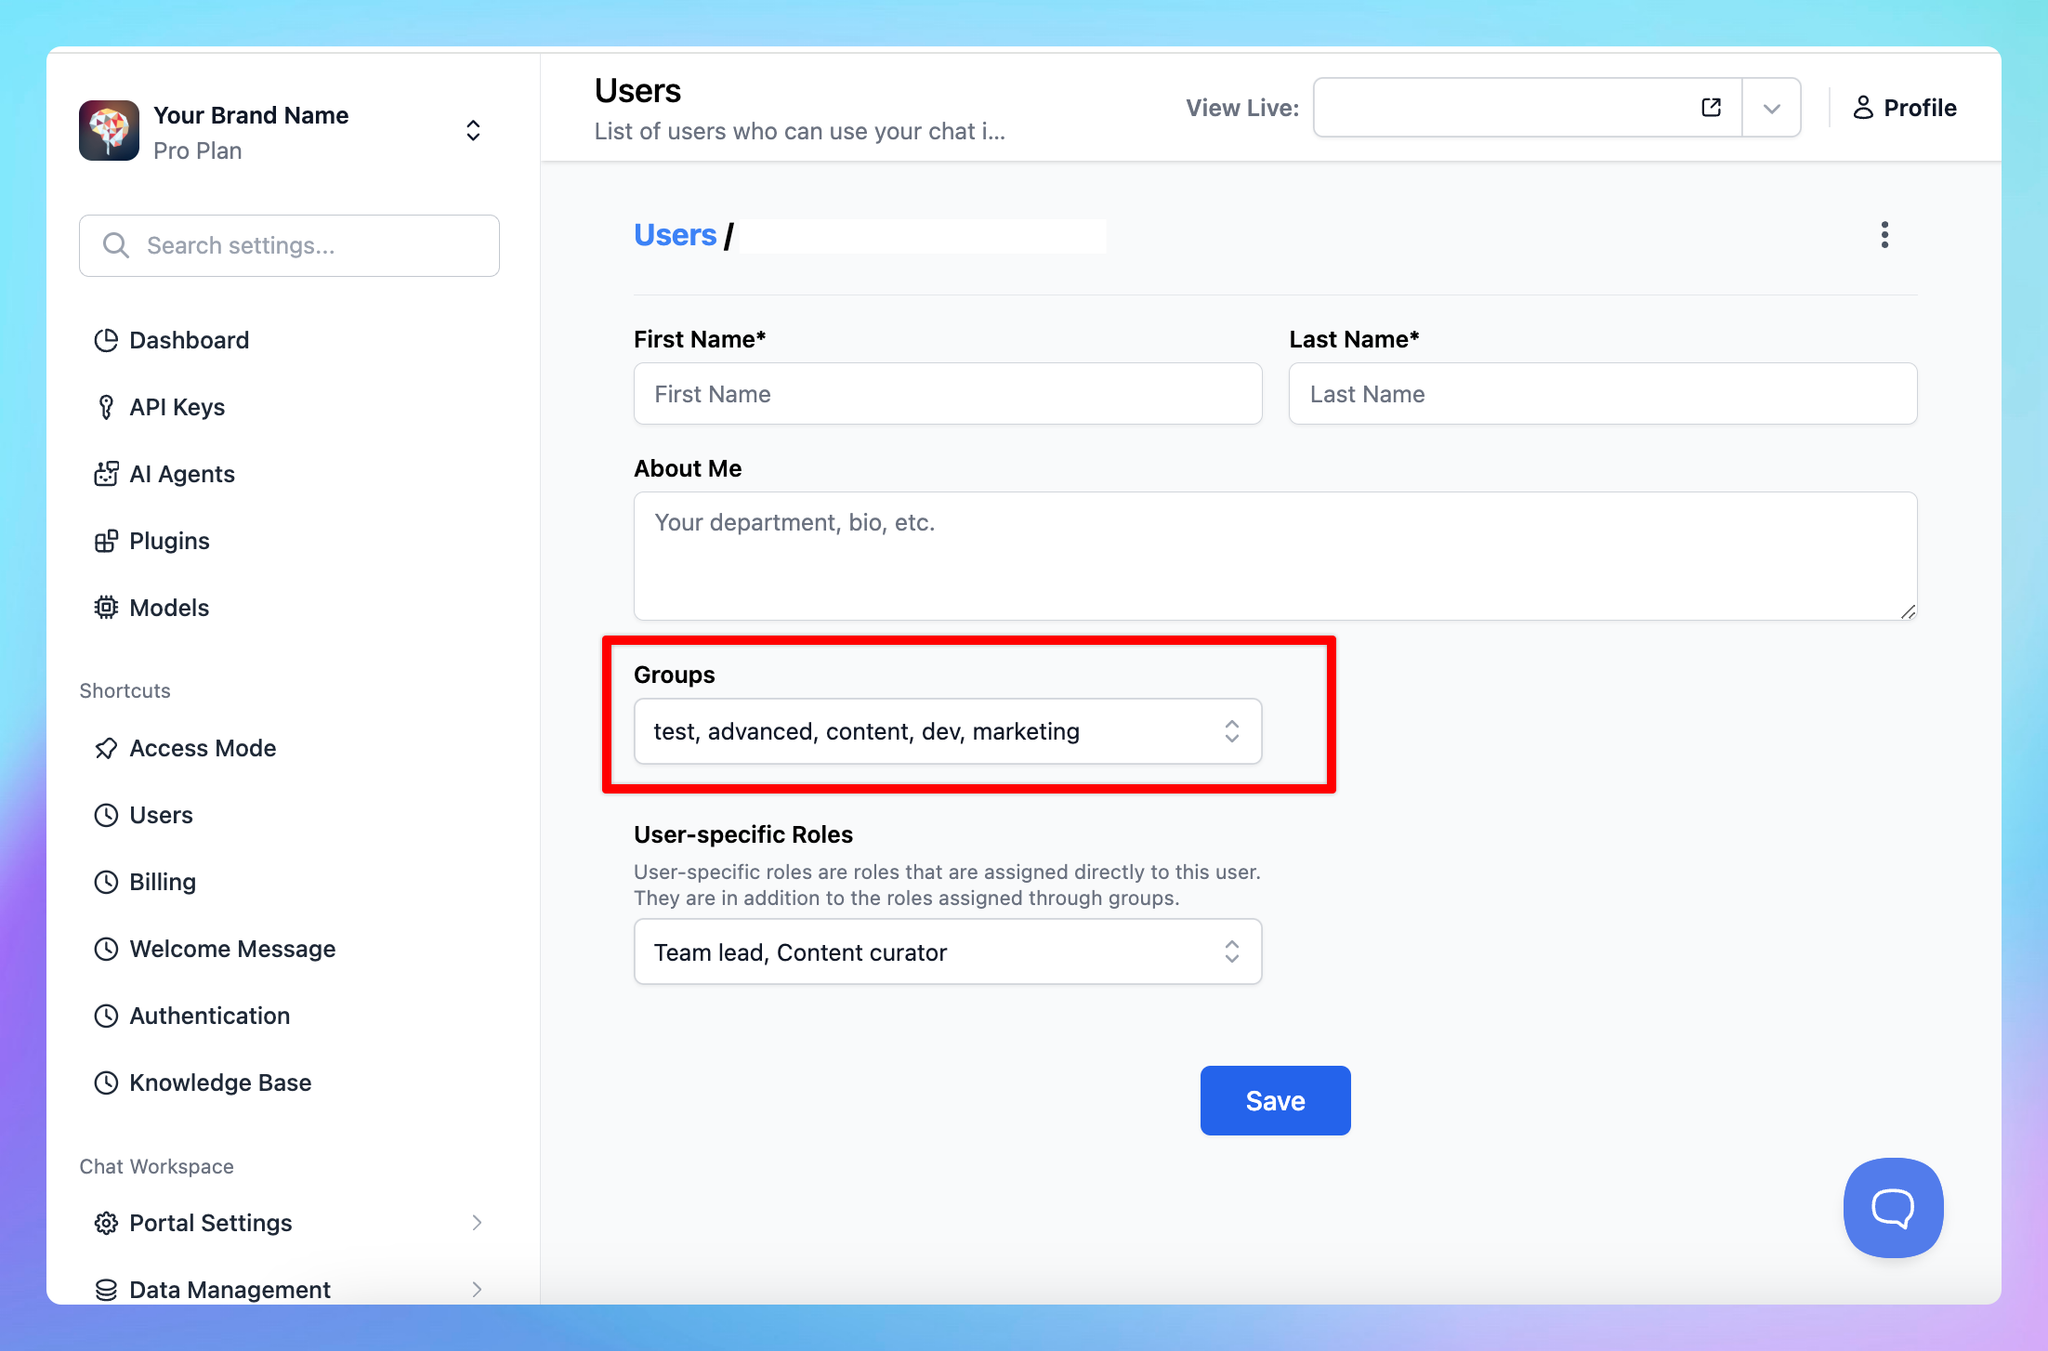Click the Dashboard pie chart icon
The width and height of the screenshot is (2048, 1351).
[x=106, y=340]
